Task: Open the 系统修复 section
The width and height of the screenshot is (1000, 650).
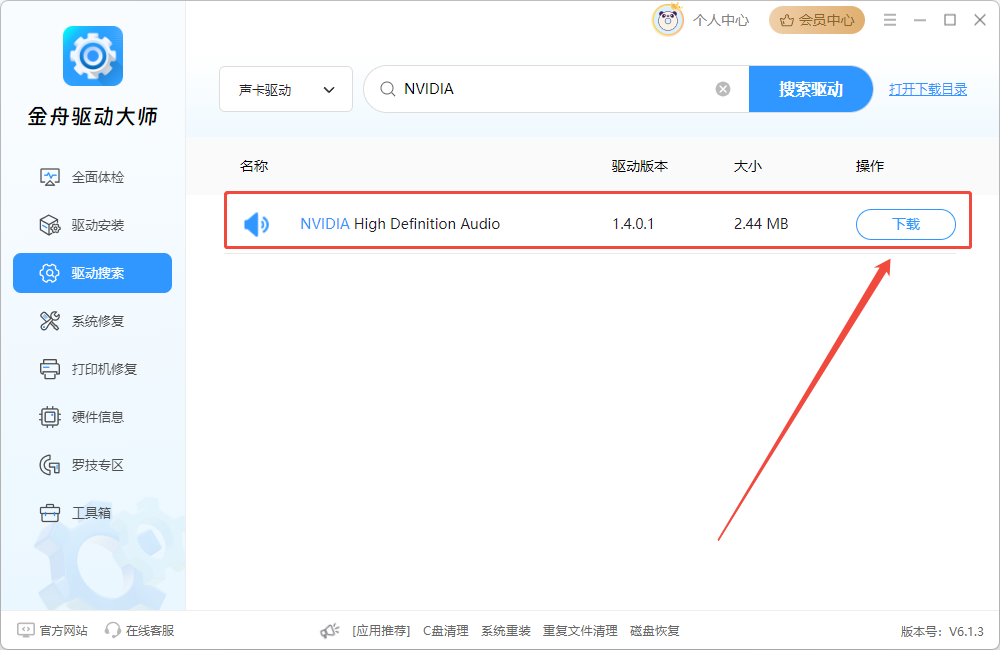Action: (92, 321)
